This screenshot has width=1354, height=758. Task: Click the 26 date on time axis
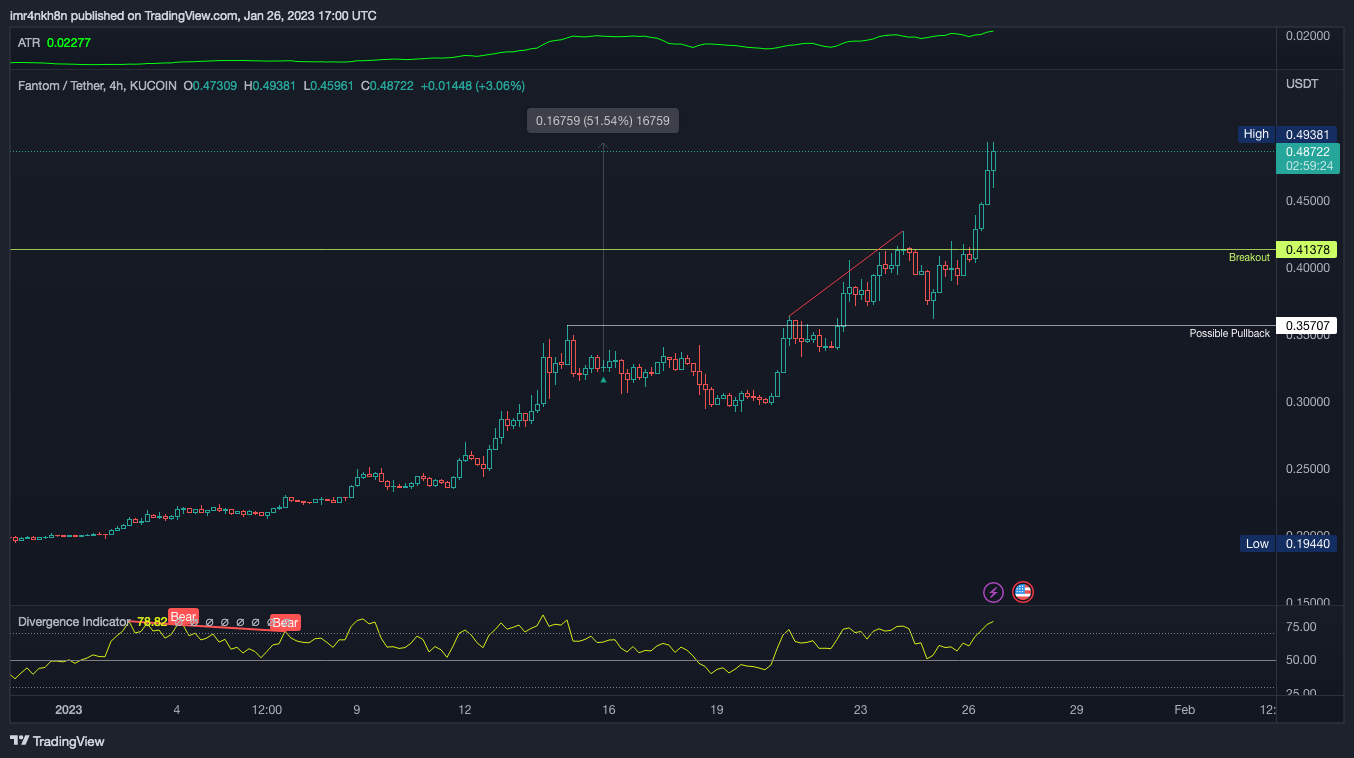[968, 710]
